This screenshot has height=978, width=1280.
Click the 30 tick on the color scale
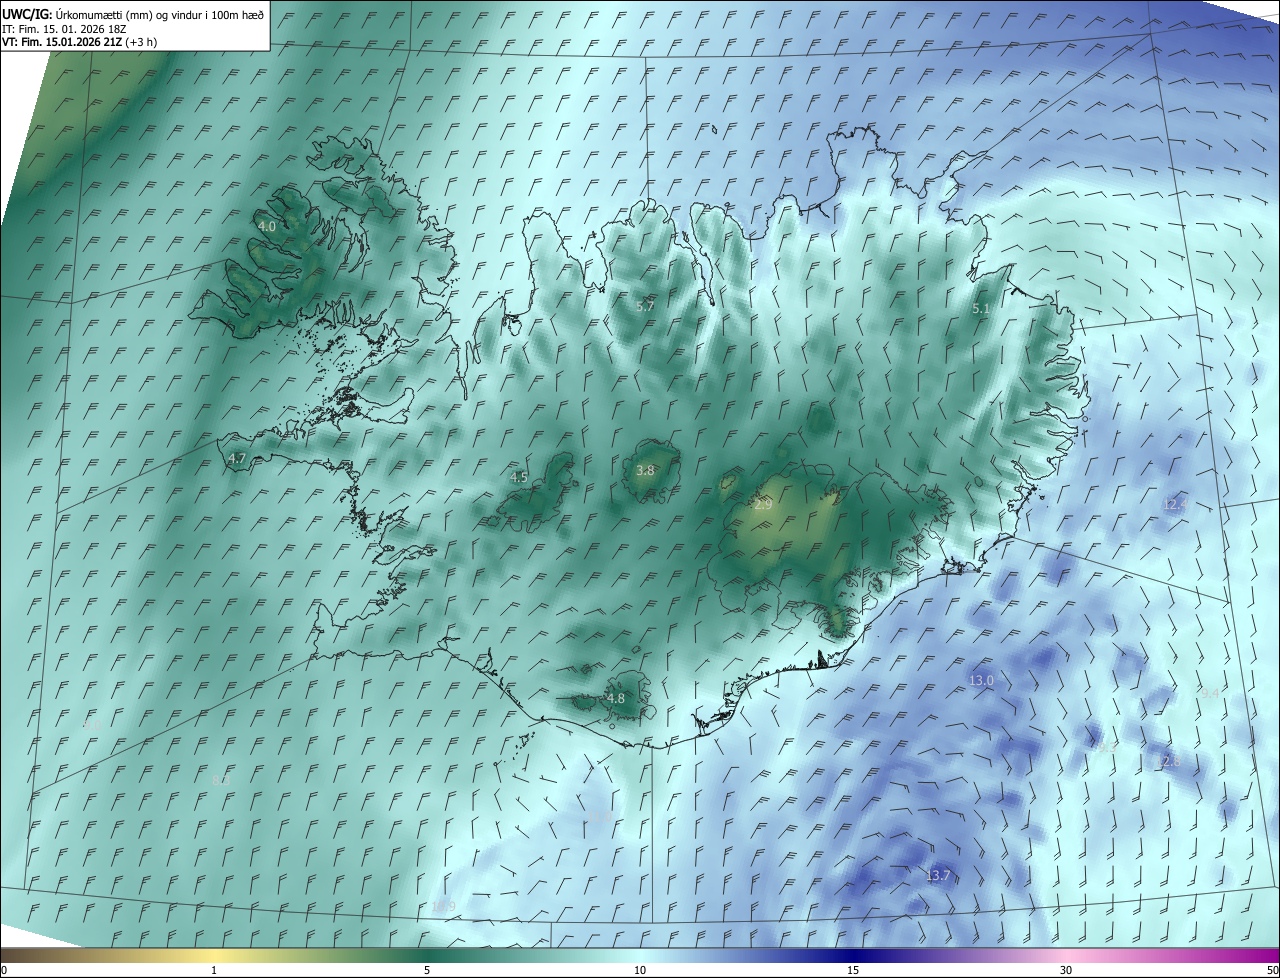(1066, 971)
